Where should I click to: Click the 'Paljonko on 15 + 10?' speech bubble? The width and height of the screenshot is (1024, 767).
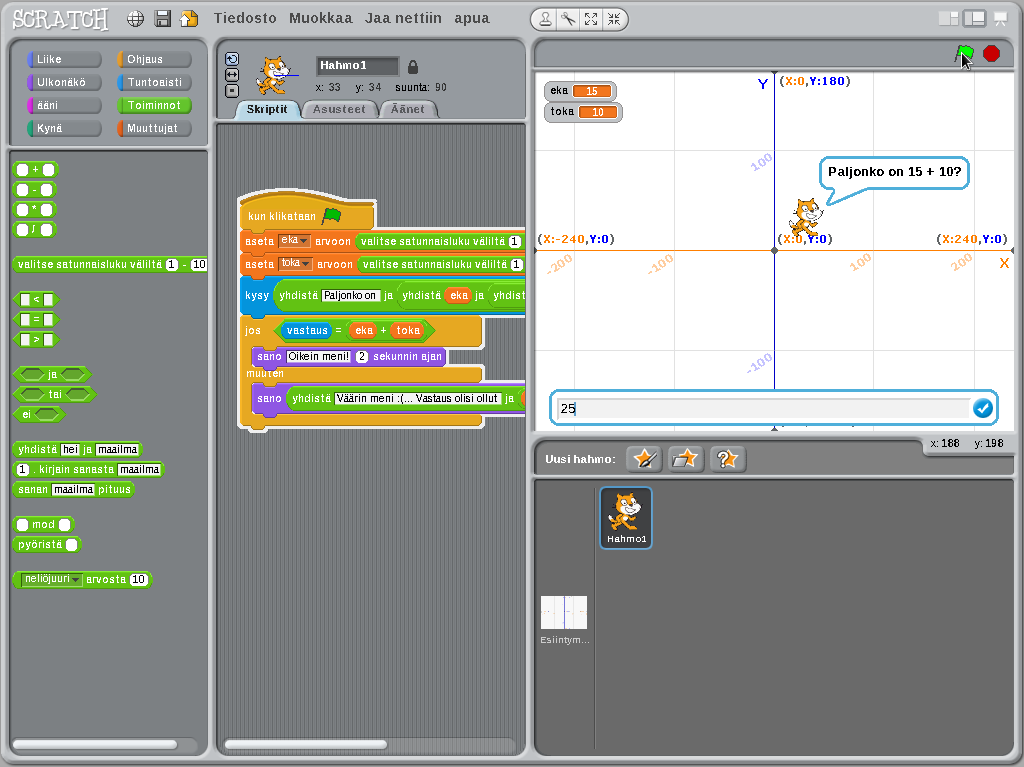point(894,172)
